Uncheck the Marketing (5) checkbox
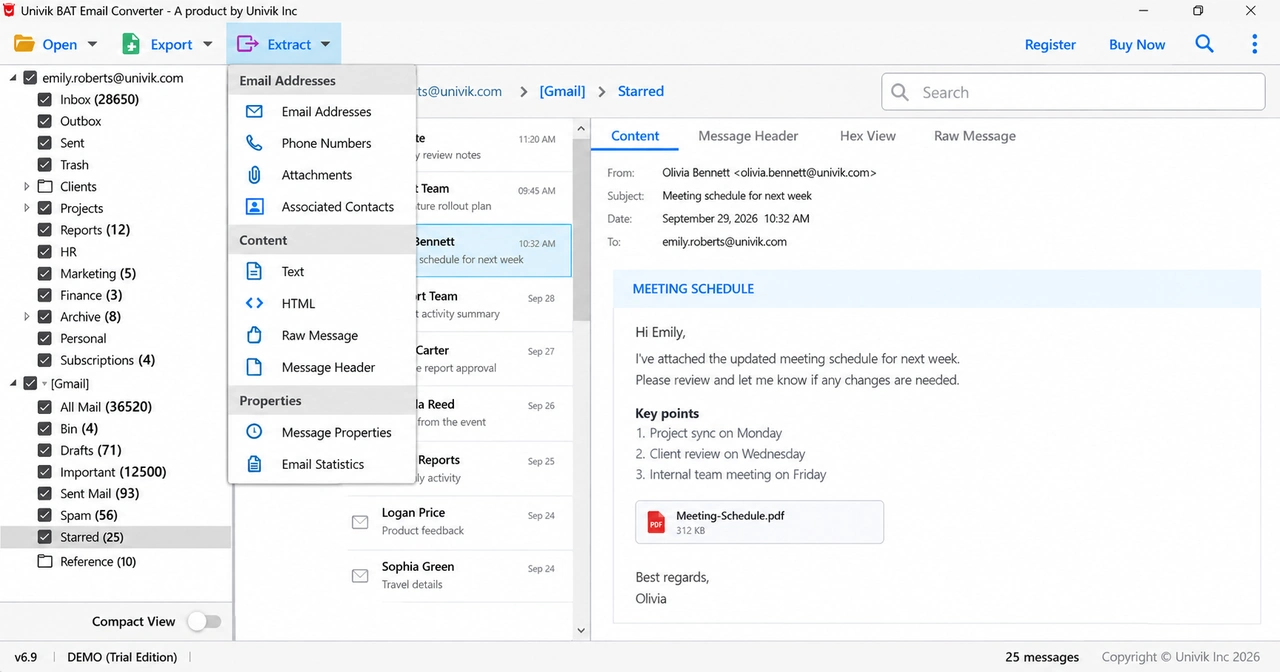This screenshot has height=672, width=1280. (45, 273)
